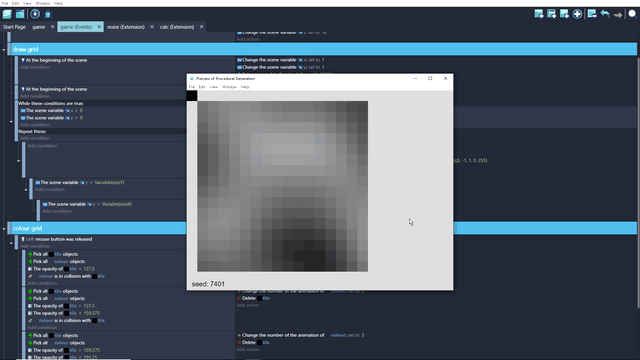Viewport: 640px width, 360px height.
Task: Open the project manager icon
Action: 7,14
